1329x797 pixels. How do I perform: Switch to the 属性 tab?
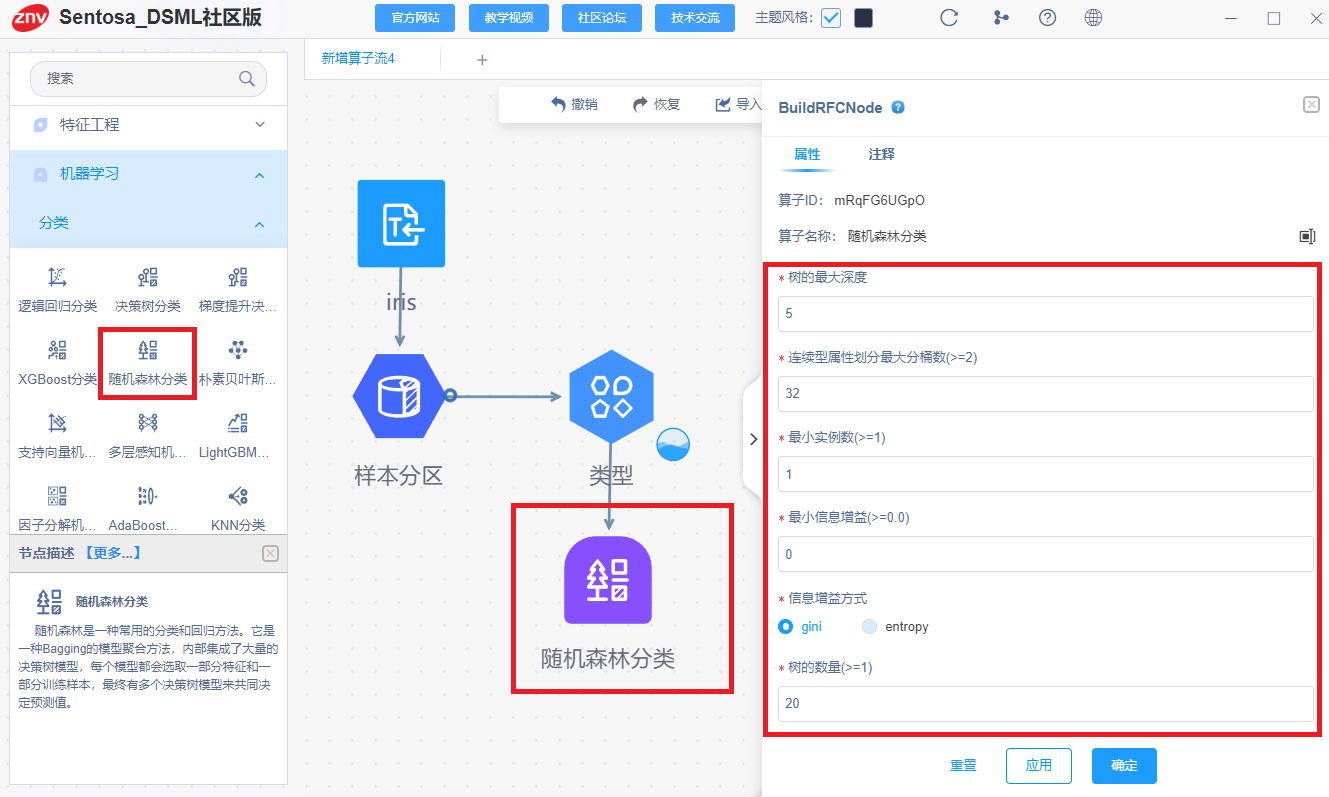pyautogui.click(x=807, y=155)
